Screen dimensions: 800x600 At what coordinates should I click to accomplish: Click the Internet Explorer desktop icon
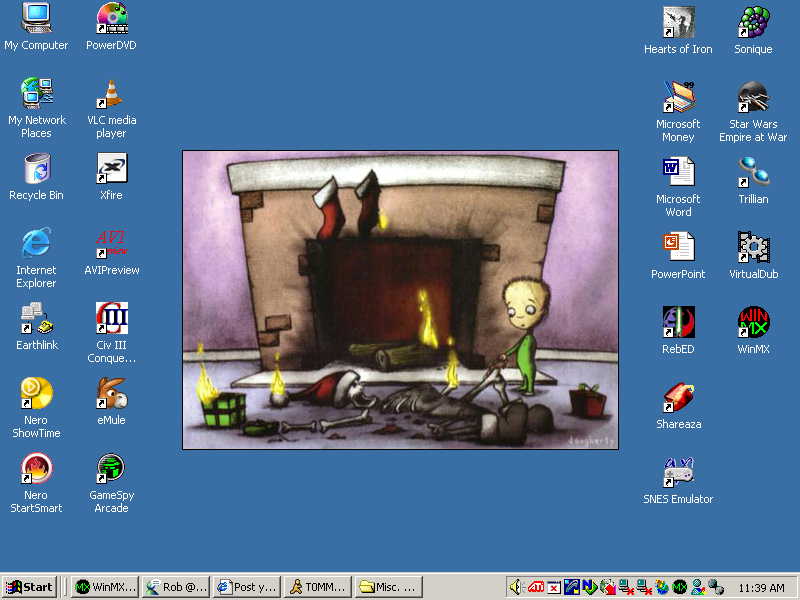tap(36, 243)
